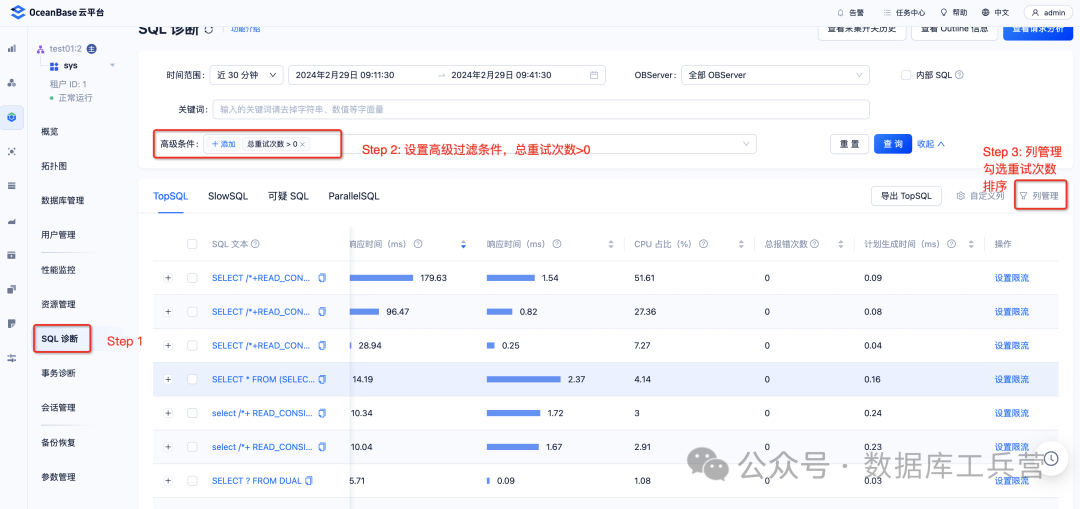Tick checkbox of SELECT * FROM (SELEC row
1080x509 pixels.
[x=192, y=379]
